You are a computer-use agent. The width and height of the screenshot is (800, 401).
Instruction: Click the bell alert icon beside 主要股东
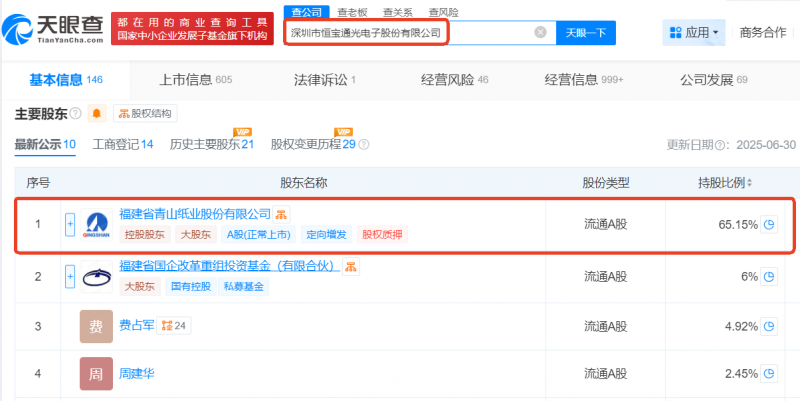pos(96,113)
